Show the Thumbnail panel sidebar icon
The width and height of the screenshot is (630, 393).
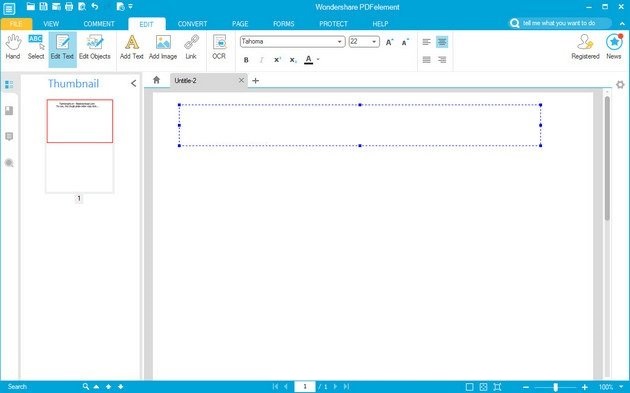click(x=9, y=84)
